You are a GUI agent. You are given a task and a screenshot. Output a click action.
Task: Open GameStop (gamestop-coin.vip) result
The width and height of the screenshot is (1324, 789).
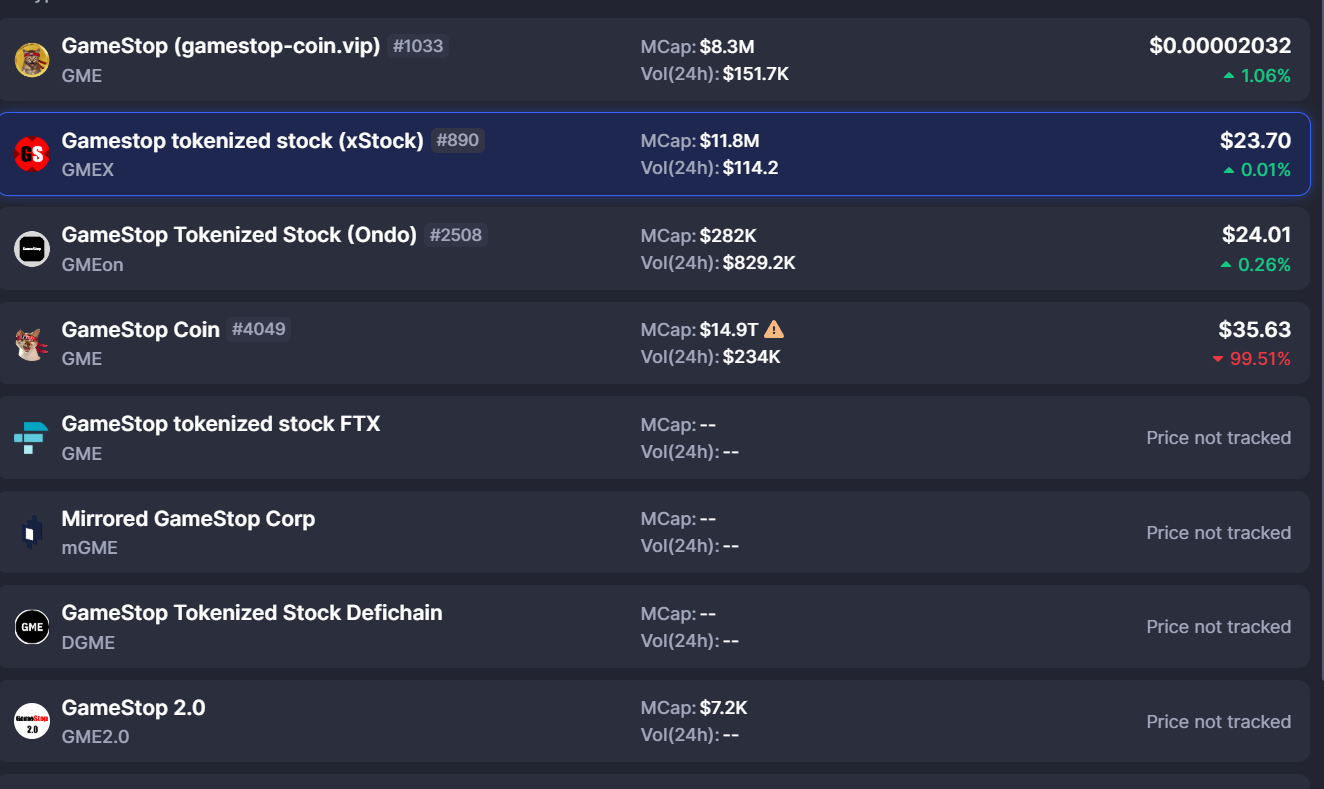[654, 59]
